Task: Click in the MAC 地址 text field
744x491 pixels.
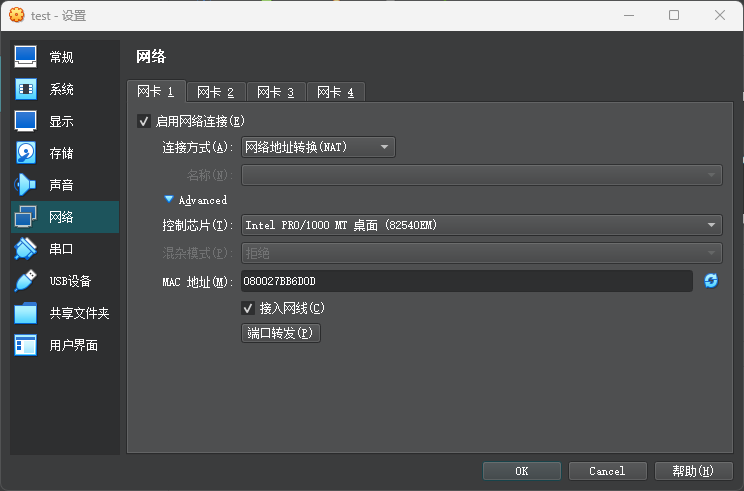Action: pos(466,281)
